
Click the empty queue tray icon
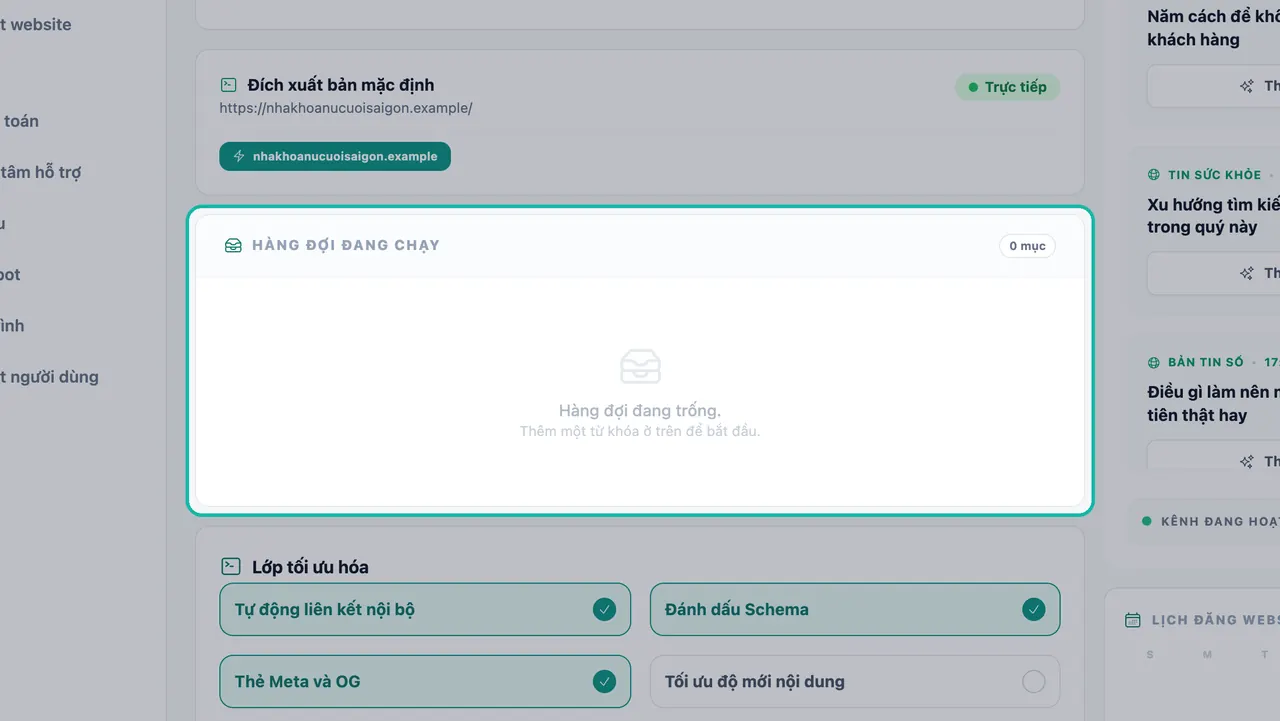(640, 366)
